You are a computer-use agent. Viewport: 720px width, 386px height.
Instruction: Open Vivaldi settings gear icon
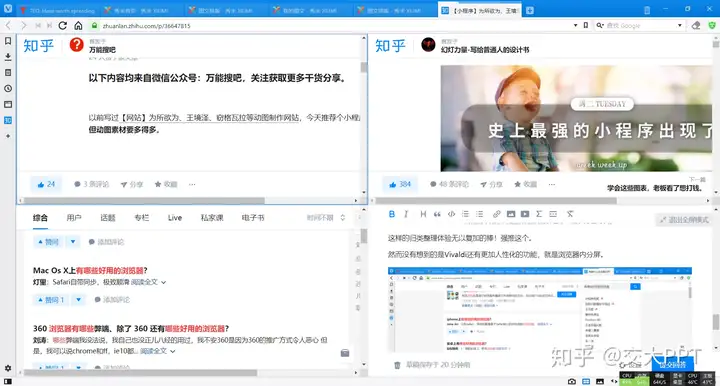[8, 368]
